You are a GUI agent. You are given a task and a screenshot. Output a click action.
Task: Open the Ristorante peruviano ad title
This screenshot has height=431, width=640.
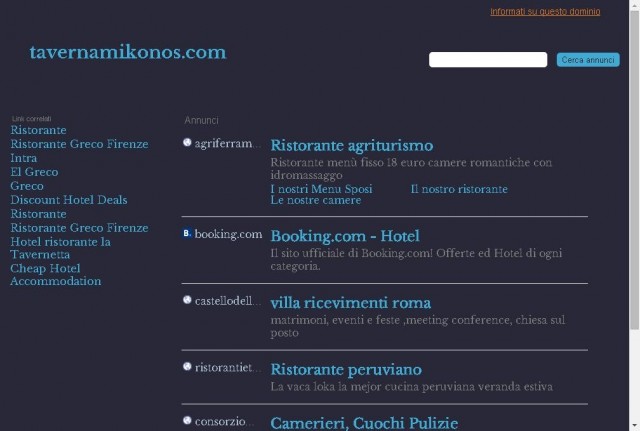(346, 369)
